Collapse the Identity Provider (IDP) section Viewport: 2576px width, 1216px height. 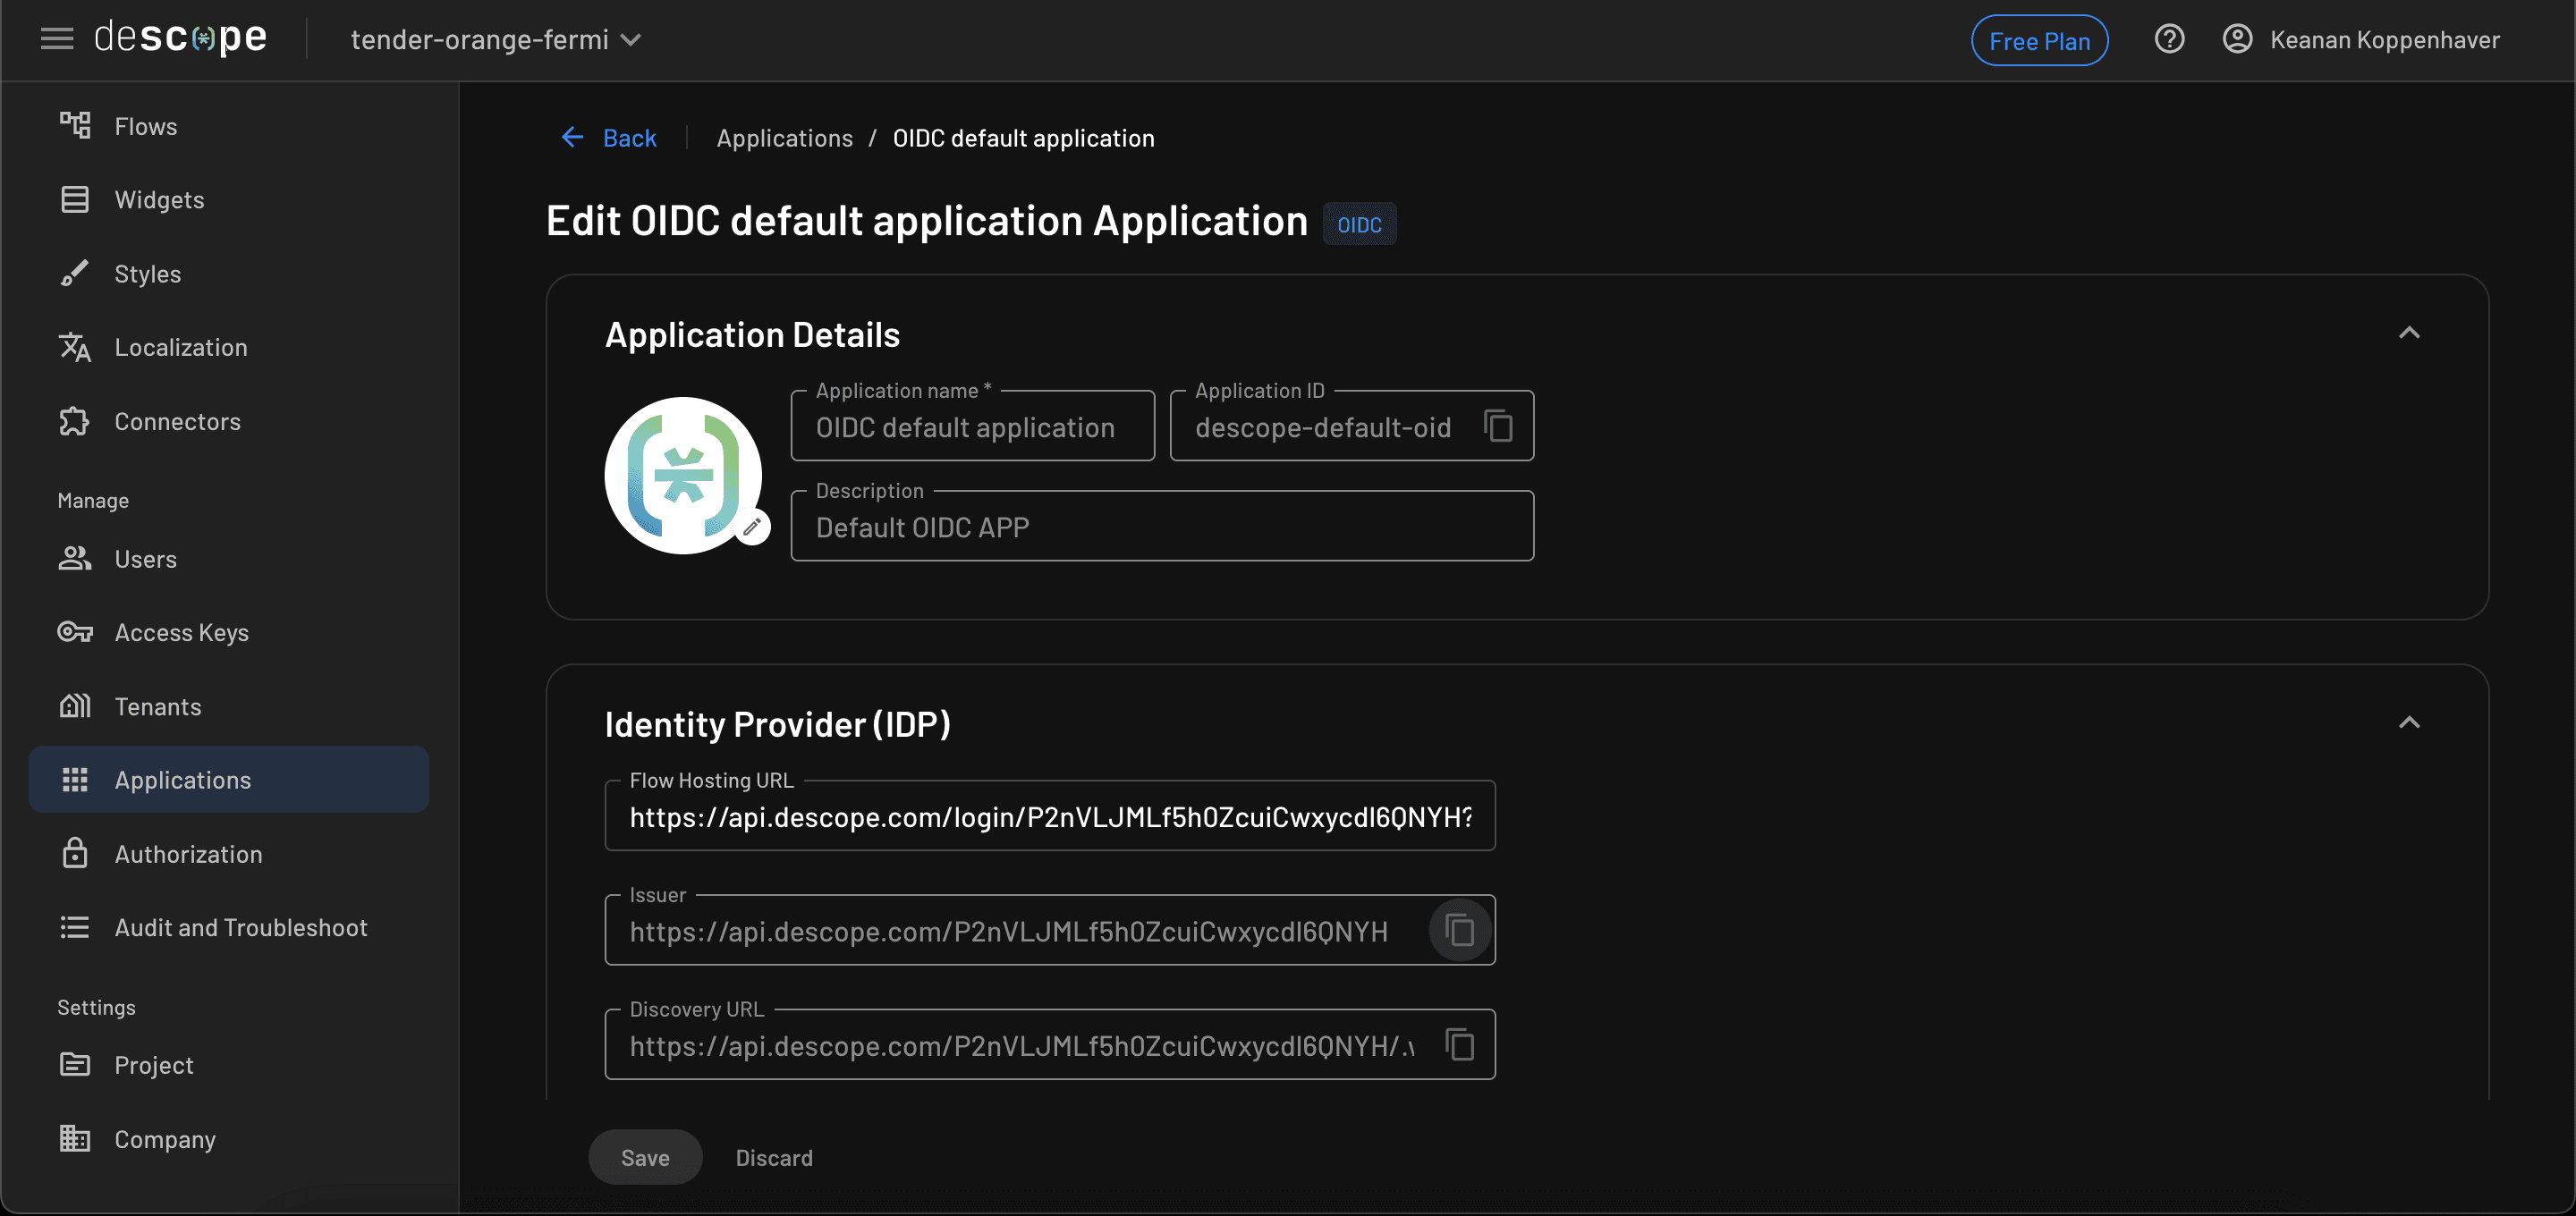coord(2408,723)
